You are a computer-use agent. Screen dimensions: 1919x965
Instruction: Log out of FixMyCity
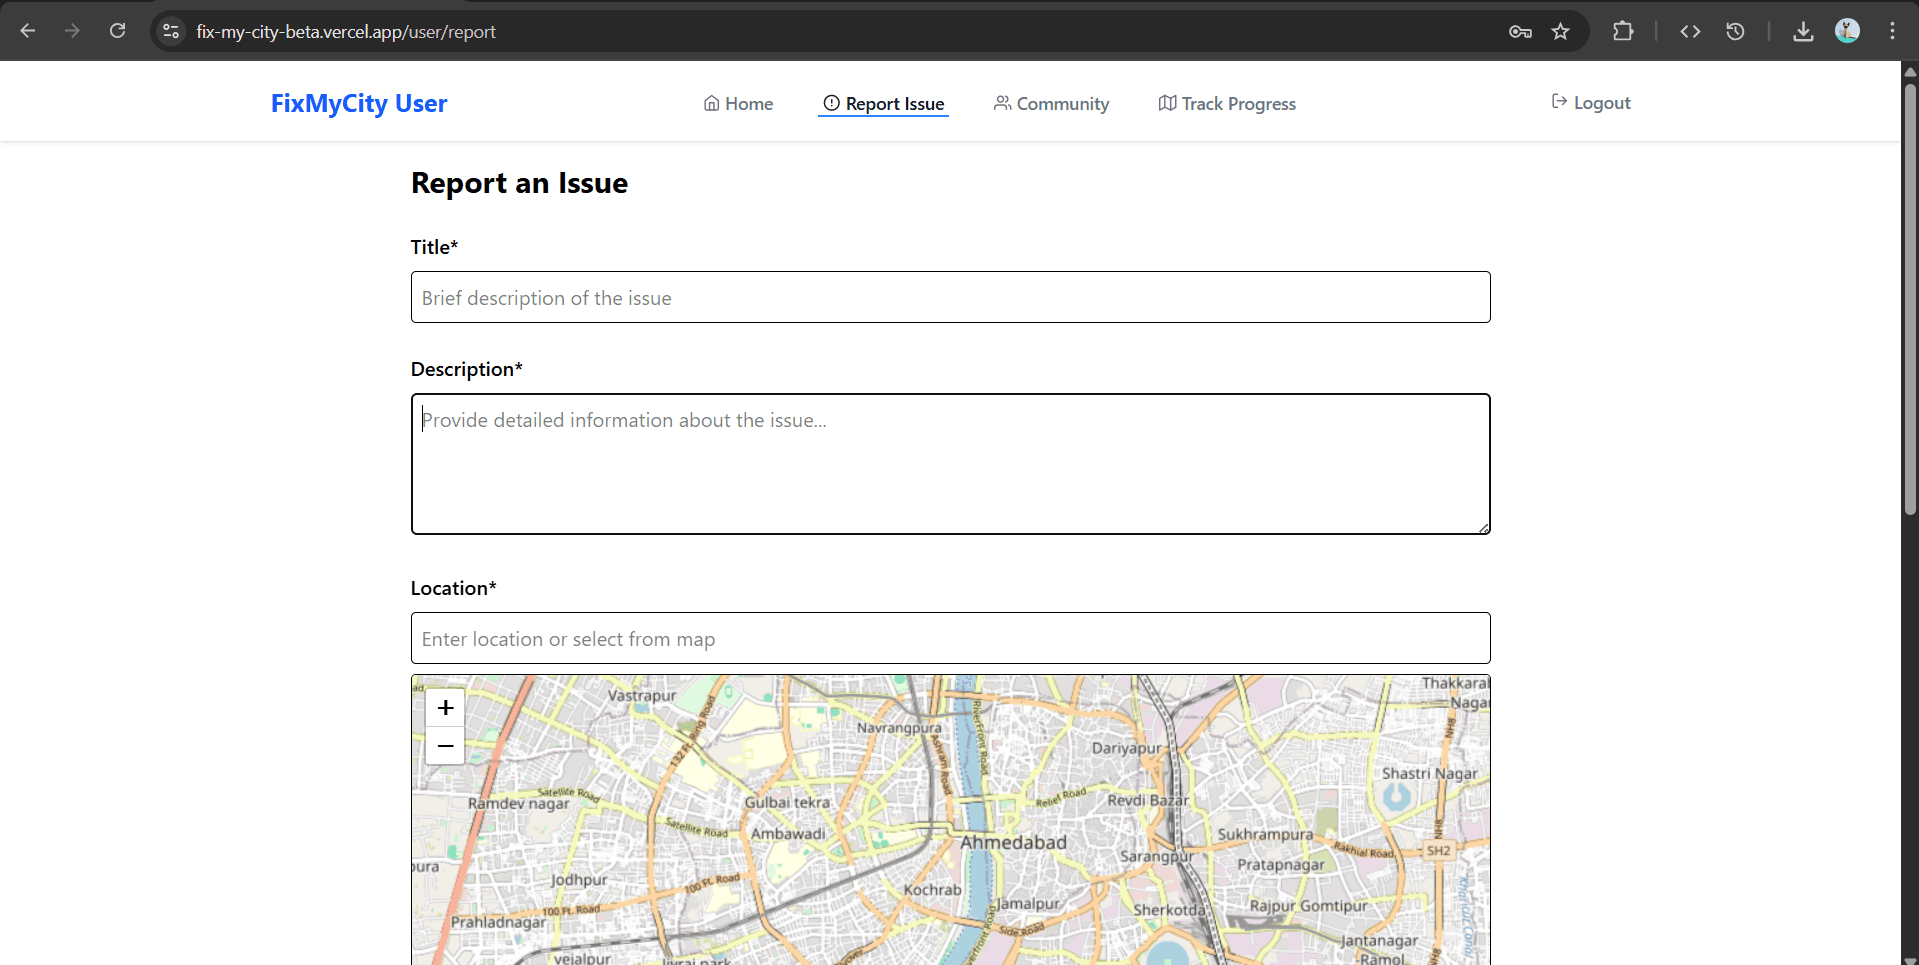1590,103
